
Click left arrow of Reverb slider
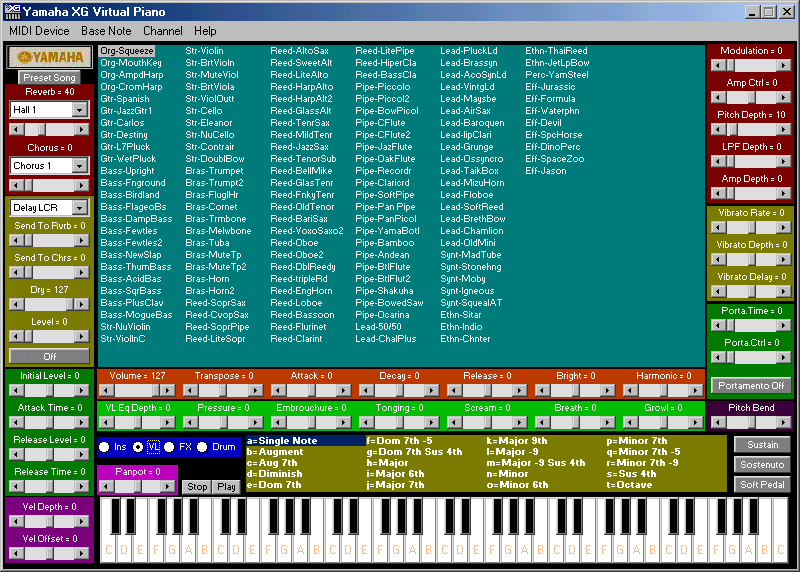[17, 130]
